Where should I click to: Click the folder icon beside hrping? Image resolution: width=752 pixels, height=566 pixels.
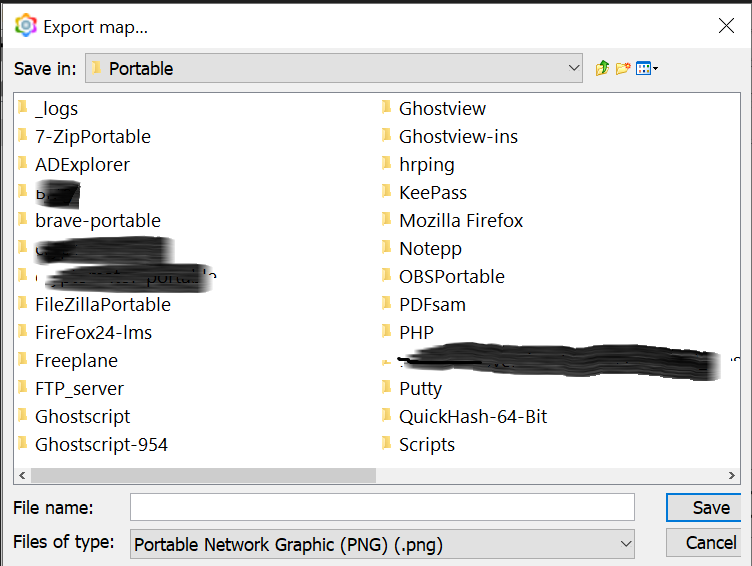387,163
